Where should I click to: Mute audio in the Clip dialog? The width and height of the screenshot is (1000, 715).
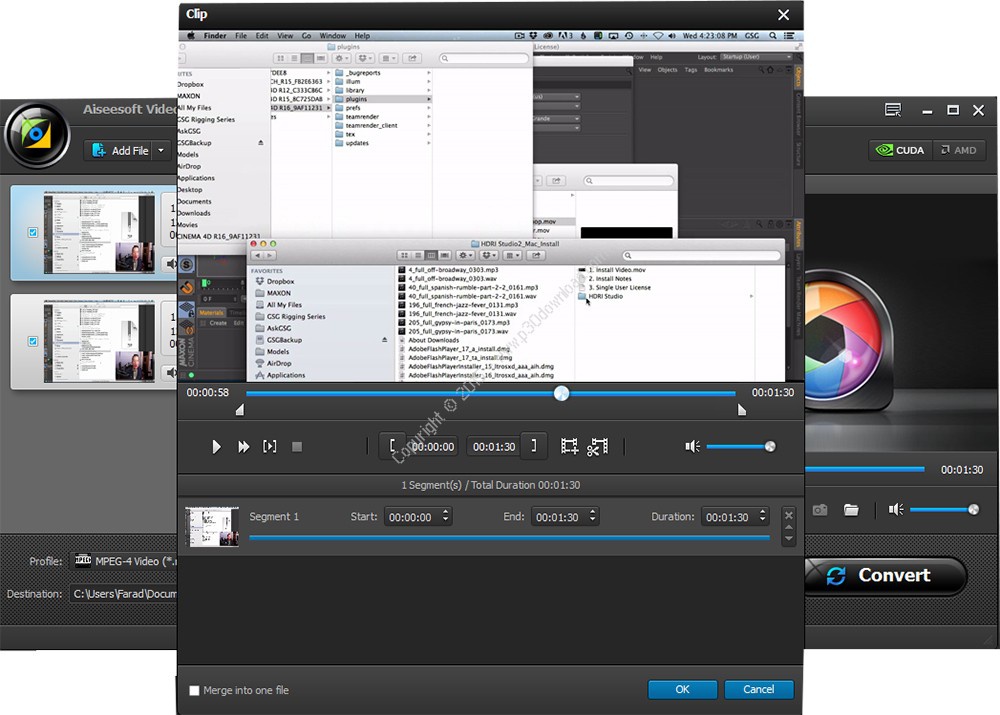(x=692, y=446)
